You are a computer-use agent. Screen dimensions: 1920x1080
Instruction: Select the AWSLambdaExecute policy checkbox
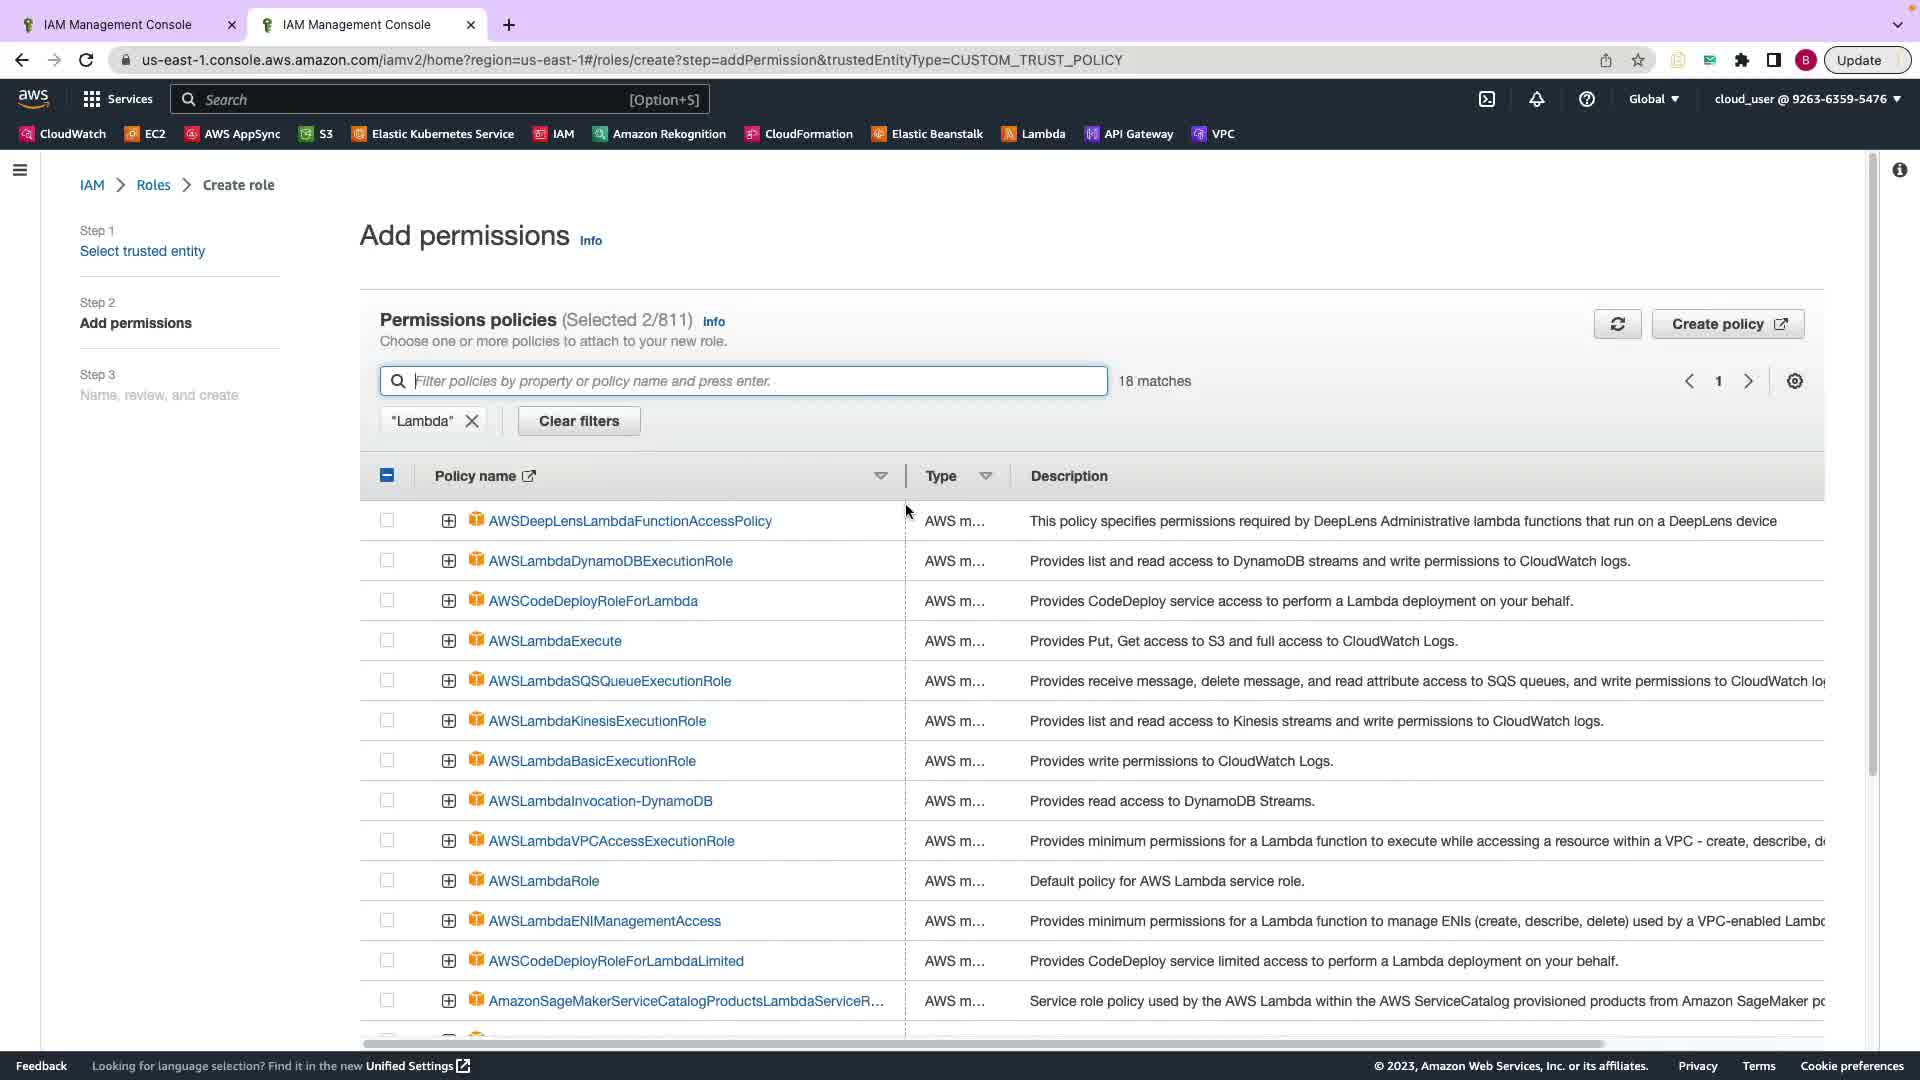387,641
